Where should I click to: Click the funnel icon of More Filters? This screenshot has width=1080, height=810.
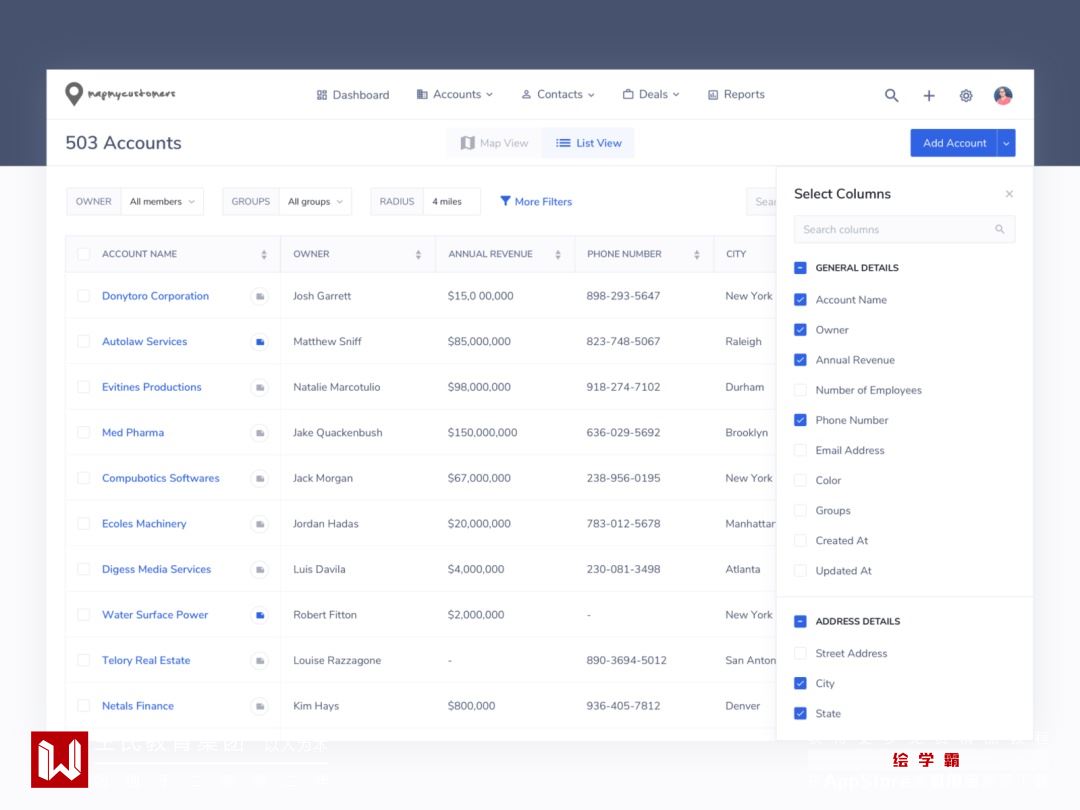point(505,201)
